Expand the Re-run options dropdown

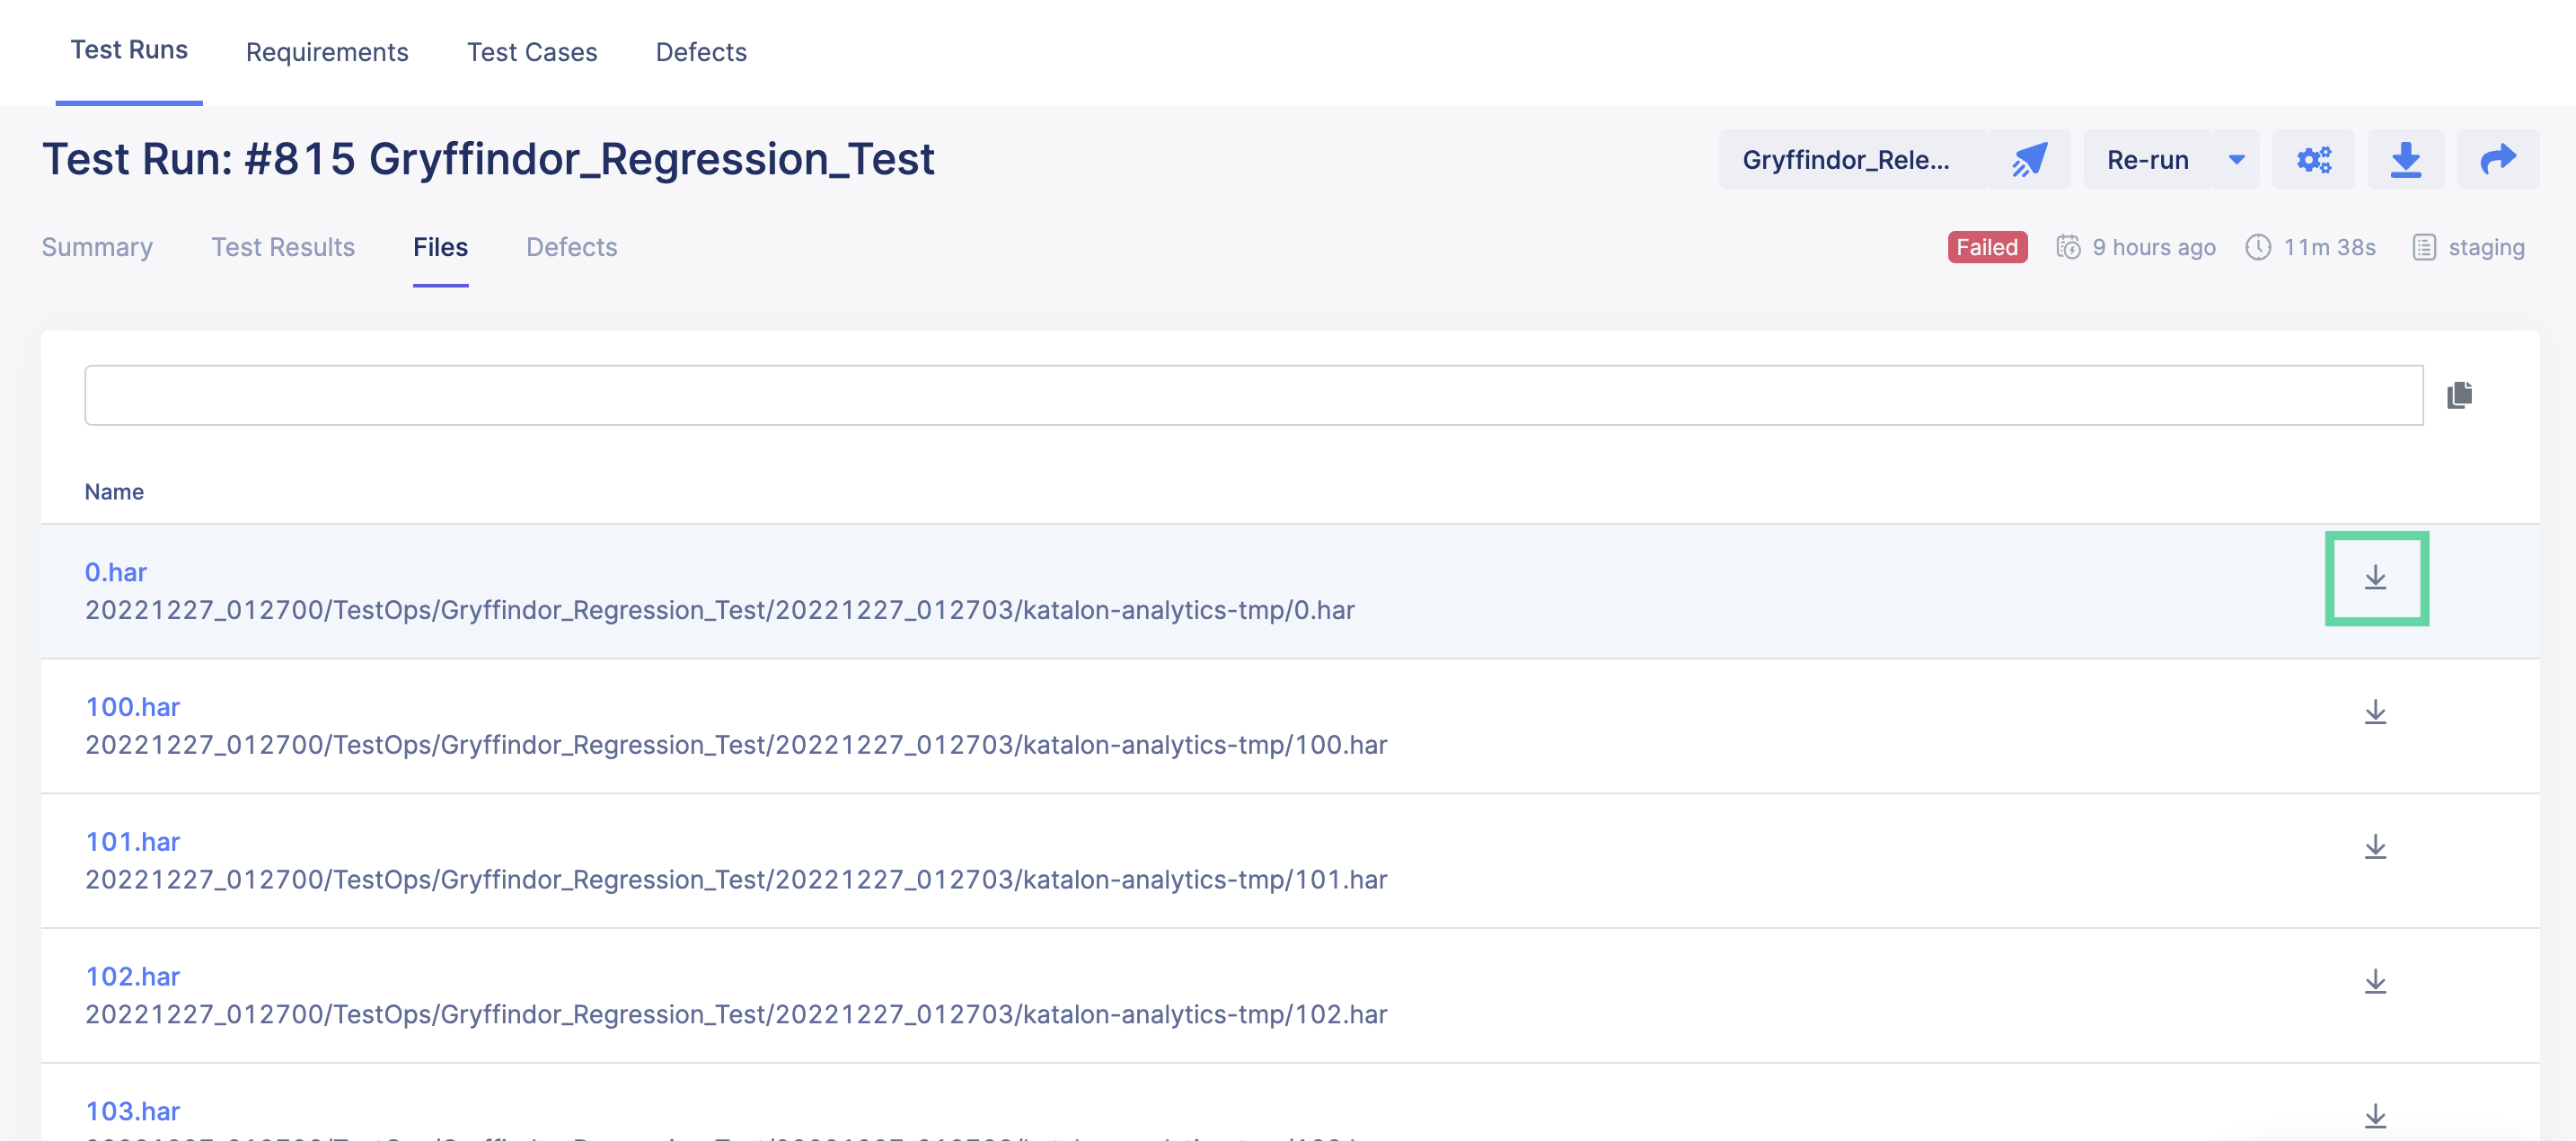click(2236, 158)
